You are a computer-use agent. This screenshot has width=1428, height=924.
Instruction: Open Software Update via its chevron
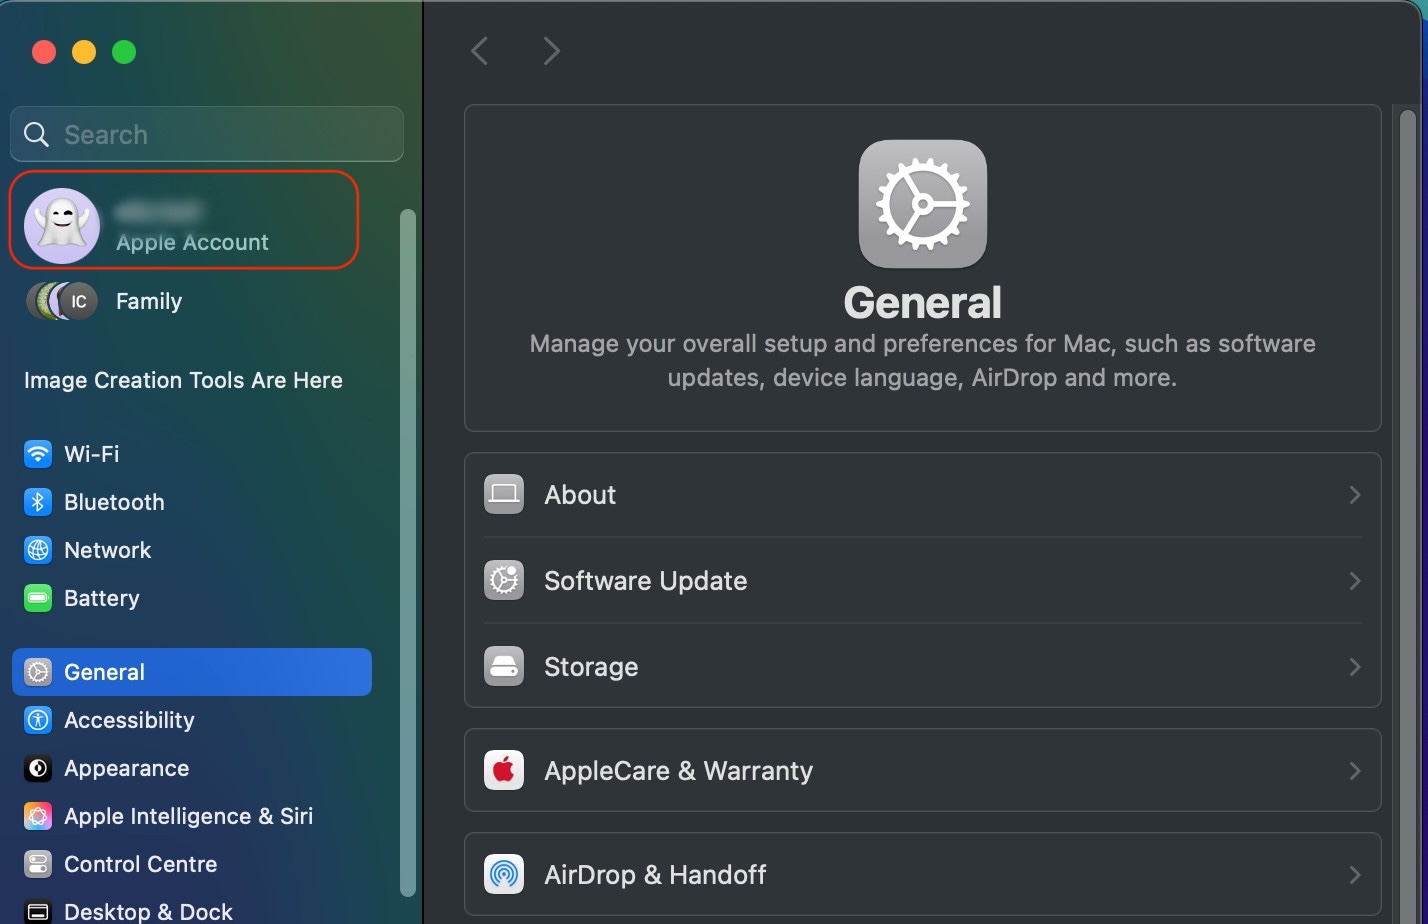[1355, 580]
